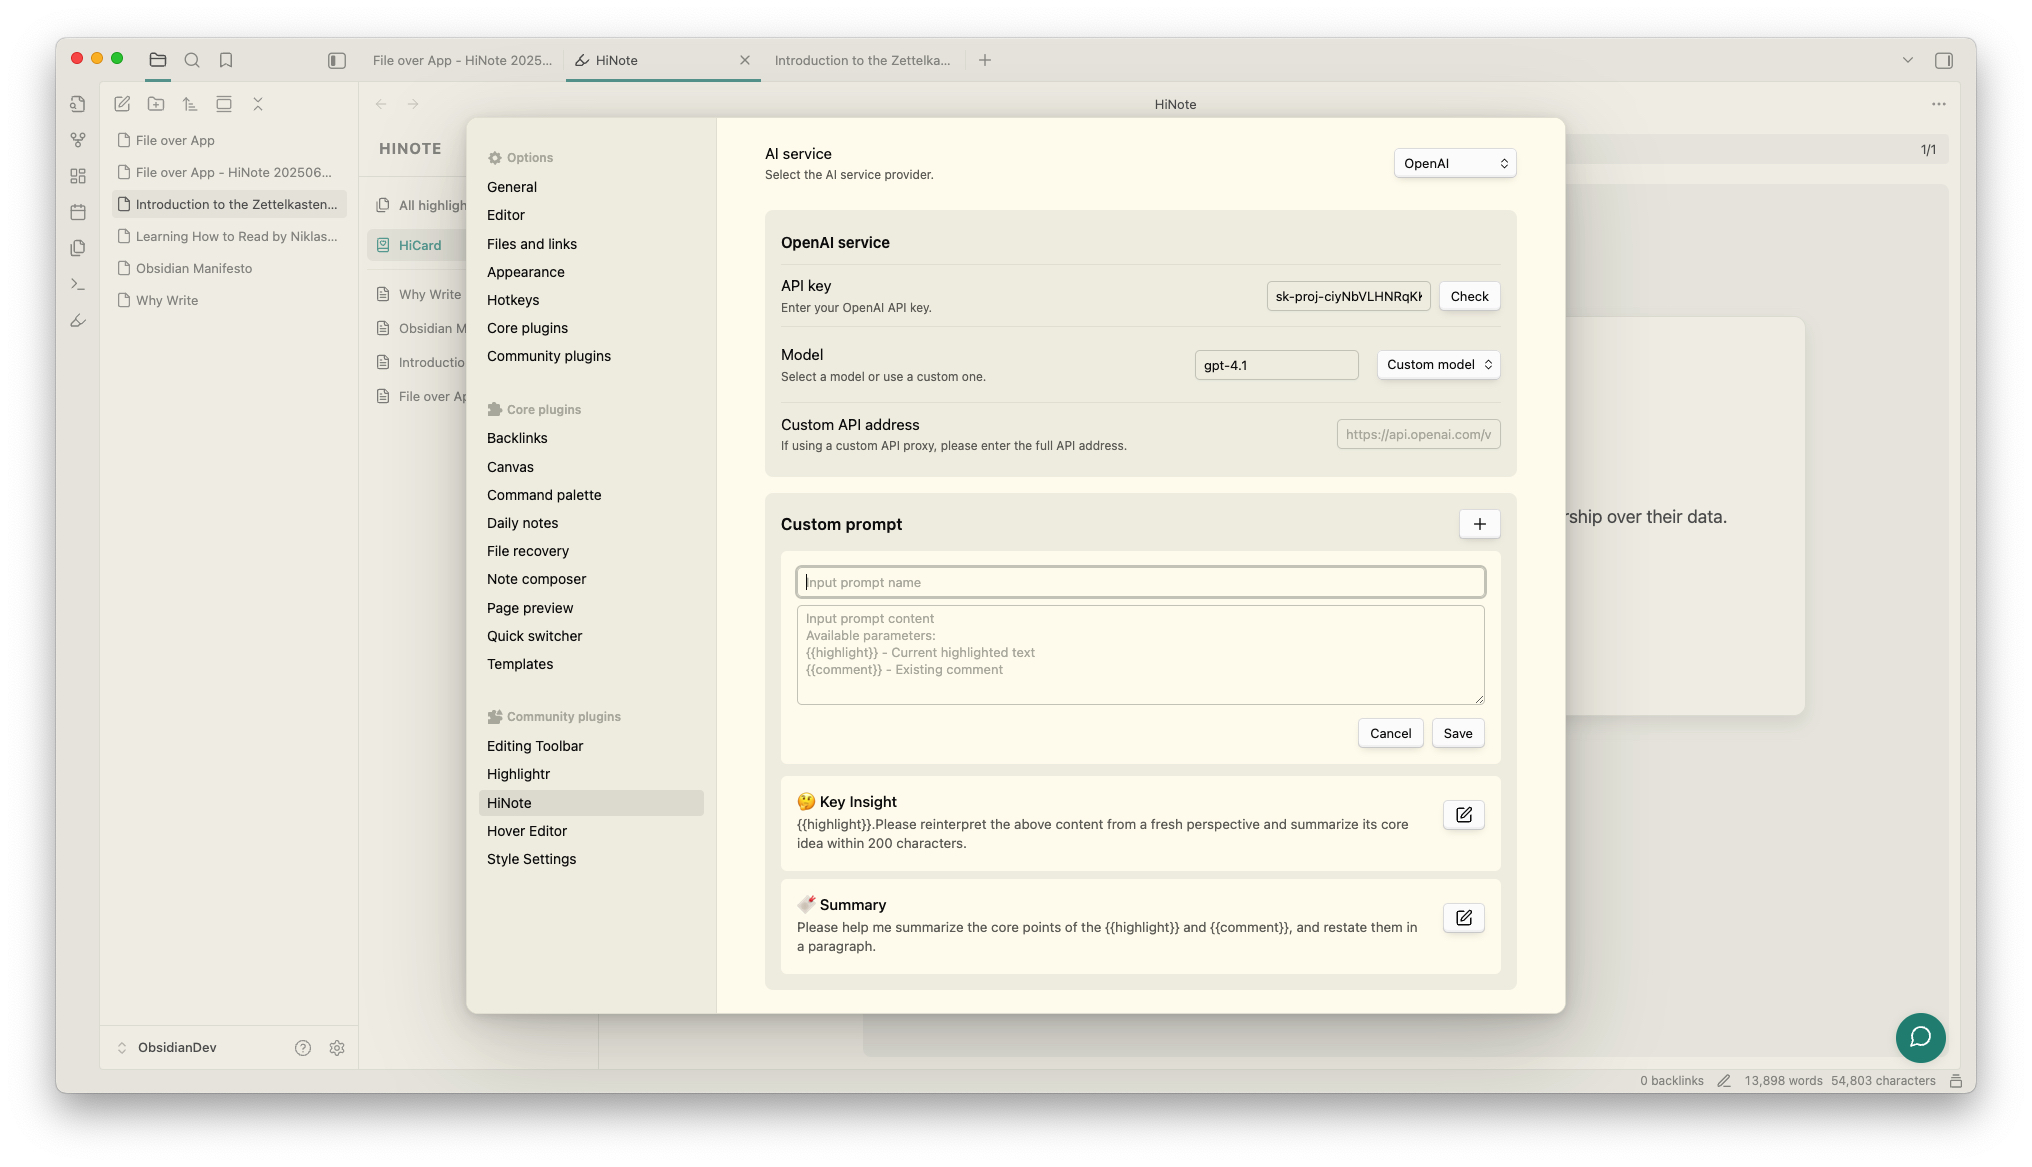Image resolution: width=2032 pixels, height=1167 pixels.
Task: Open daily note calendar icon
Action: [78, 212]
